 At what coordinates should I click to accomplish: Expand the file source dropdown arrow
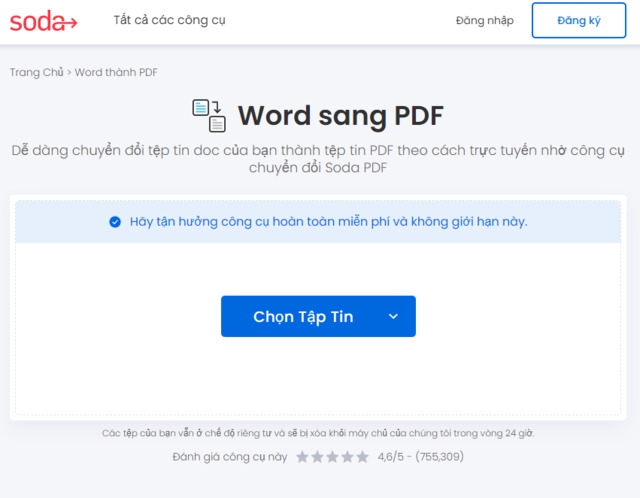click(393, 316)
